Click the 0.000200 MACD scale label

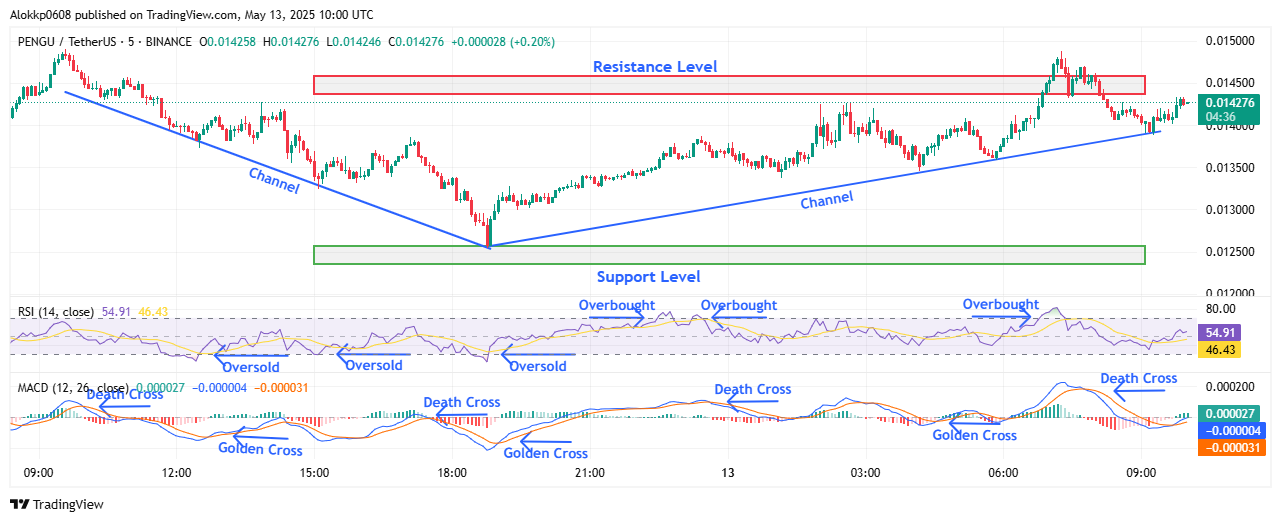[x=1230, y=386]
